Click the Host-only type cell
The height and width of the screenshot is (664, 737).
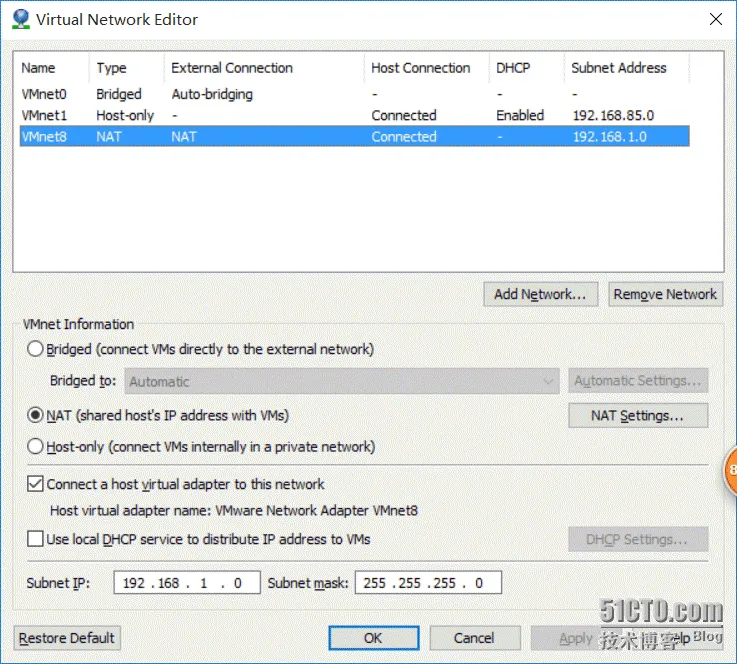(x=125, y=116)
